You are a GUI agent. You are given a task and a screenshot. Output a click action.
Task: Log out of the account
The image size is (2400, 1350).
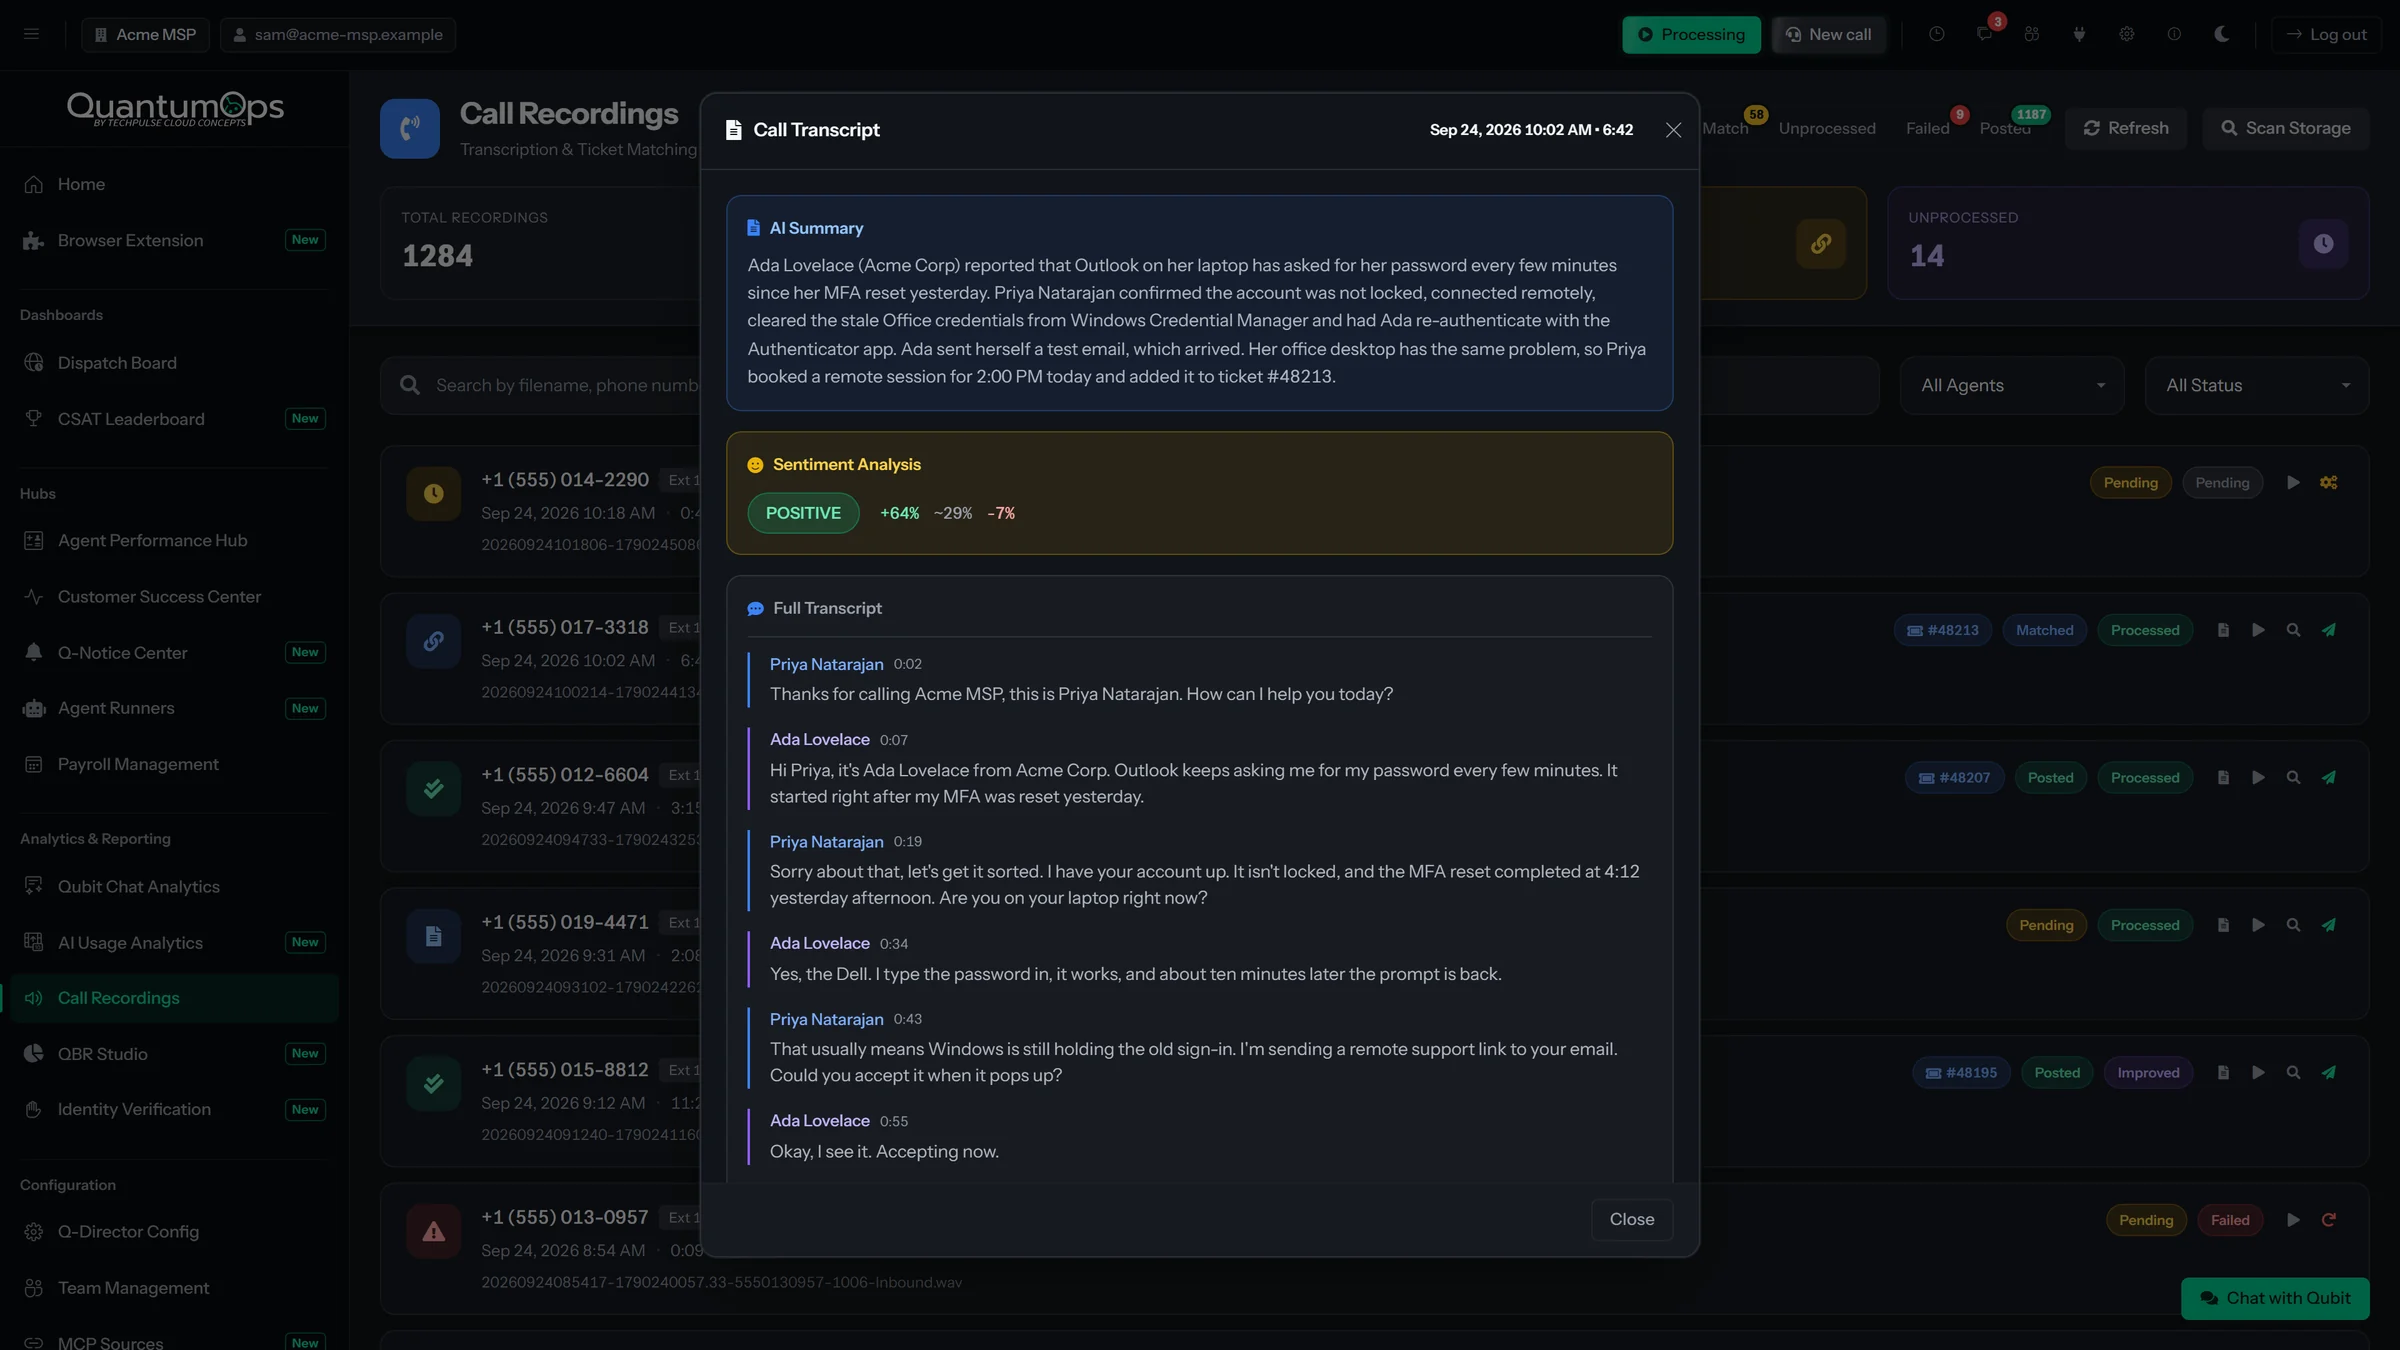(x=2326, y=34)
